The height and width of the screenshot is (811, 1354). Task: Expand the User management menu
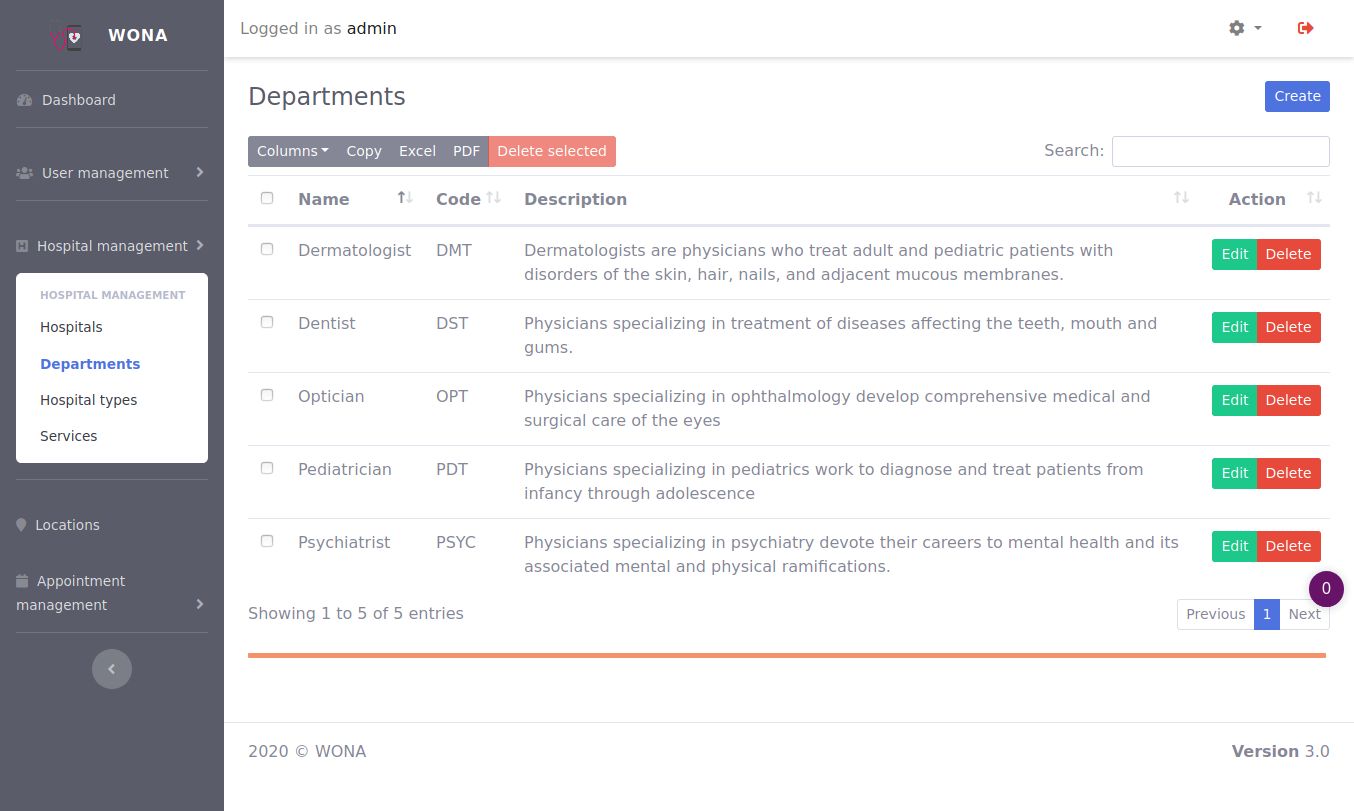coord(112,173)
